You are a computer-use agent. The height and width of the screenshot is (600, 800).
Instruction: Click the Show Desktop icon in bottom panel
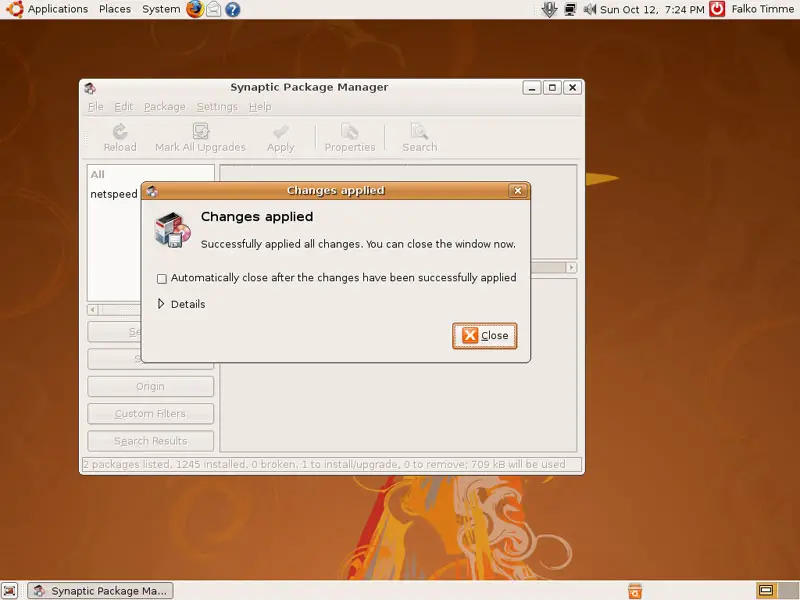pyautogui.click(x=10, y=590)
